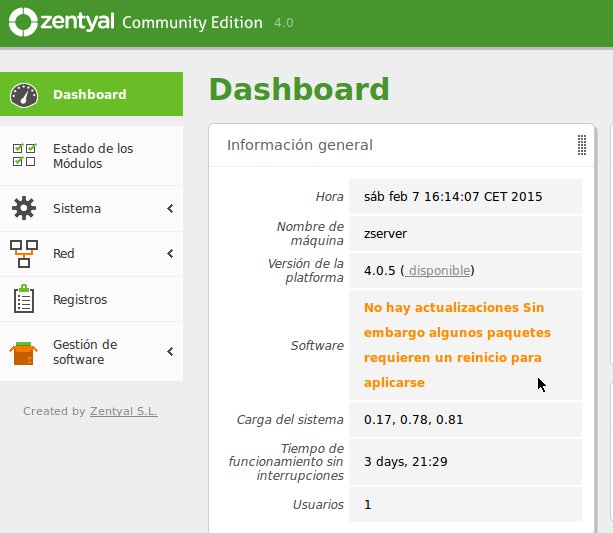Click the zentyal Community Edition title
Viewport: 613px width, 533px height.
point(151,22)
